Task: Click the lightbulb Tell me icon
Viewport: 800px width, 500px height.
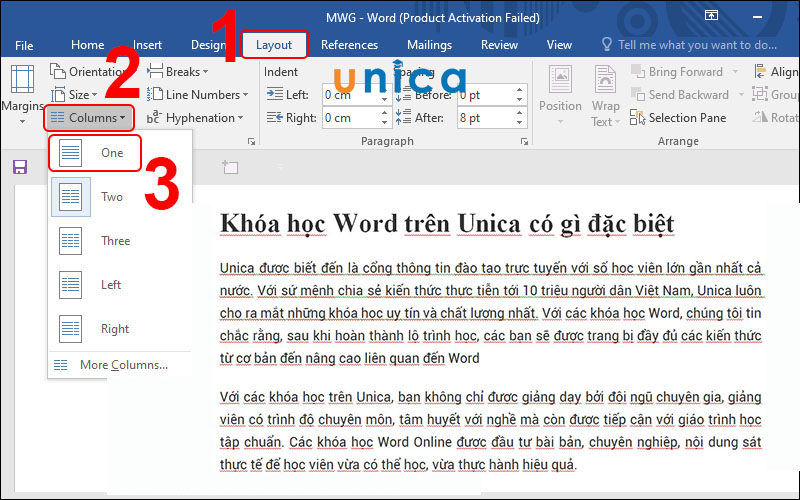Action: click(606, 44)
